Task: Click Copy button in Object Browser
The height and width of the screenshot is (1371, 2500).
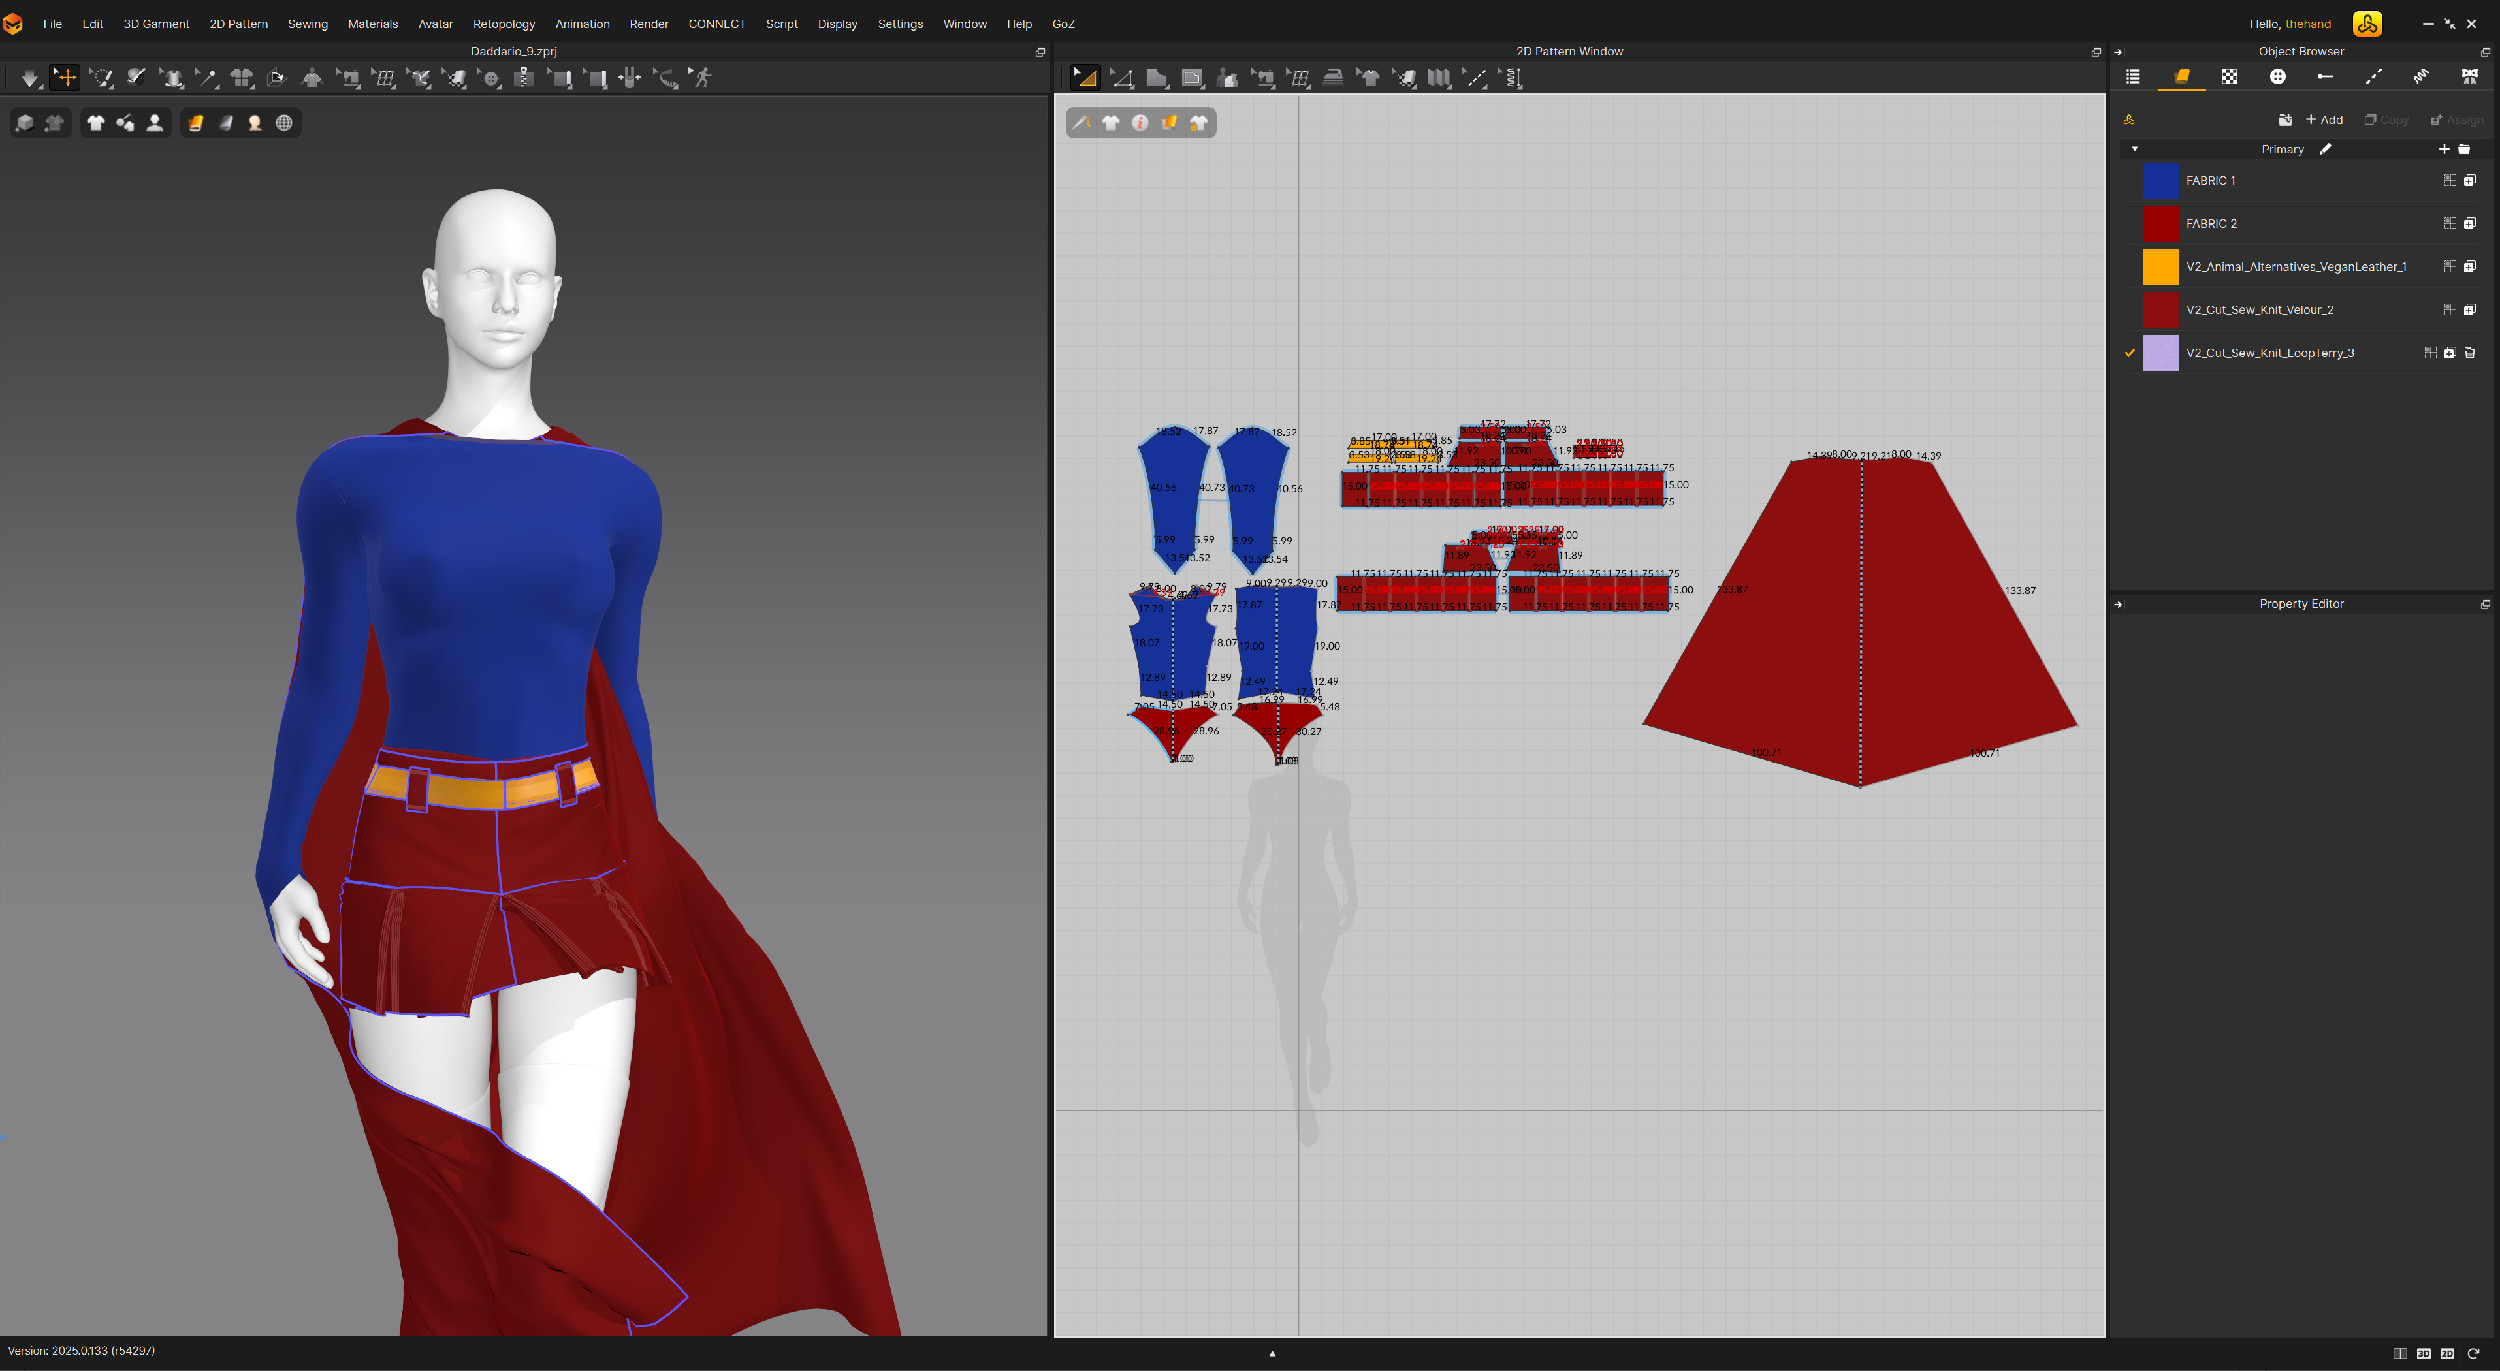Action: point(2386,120)
